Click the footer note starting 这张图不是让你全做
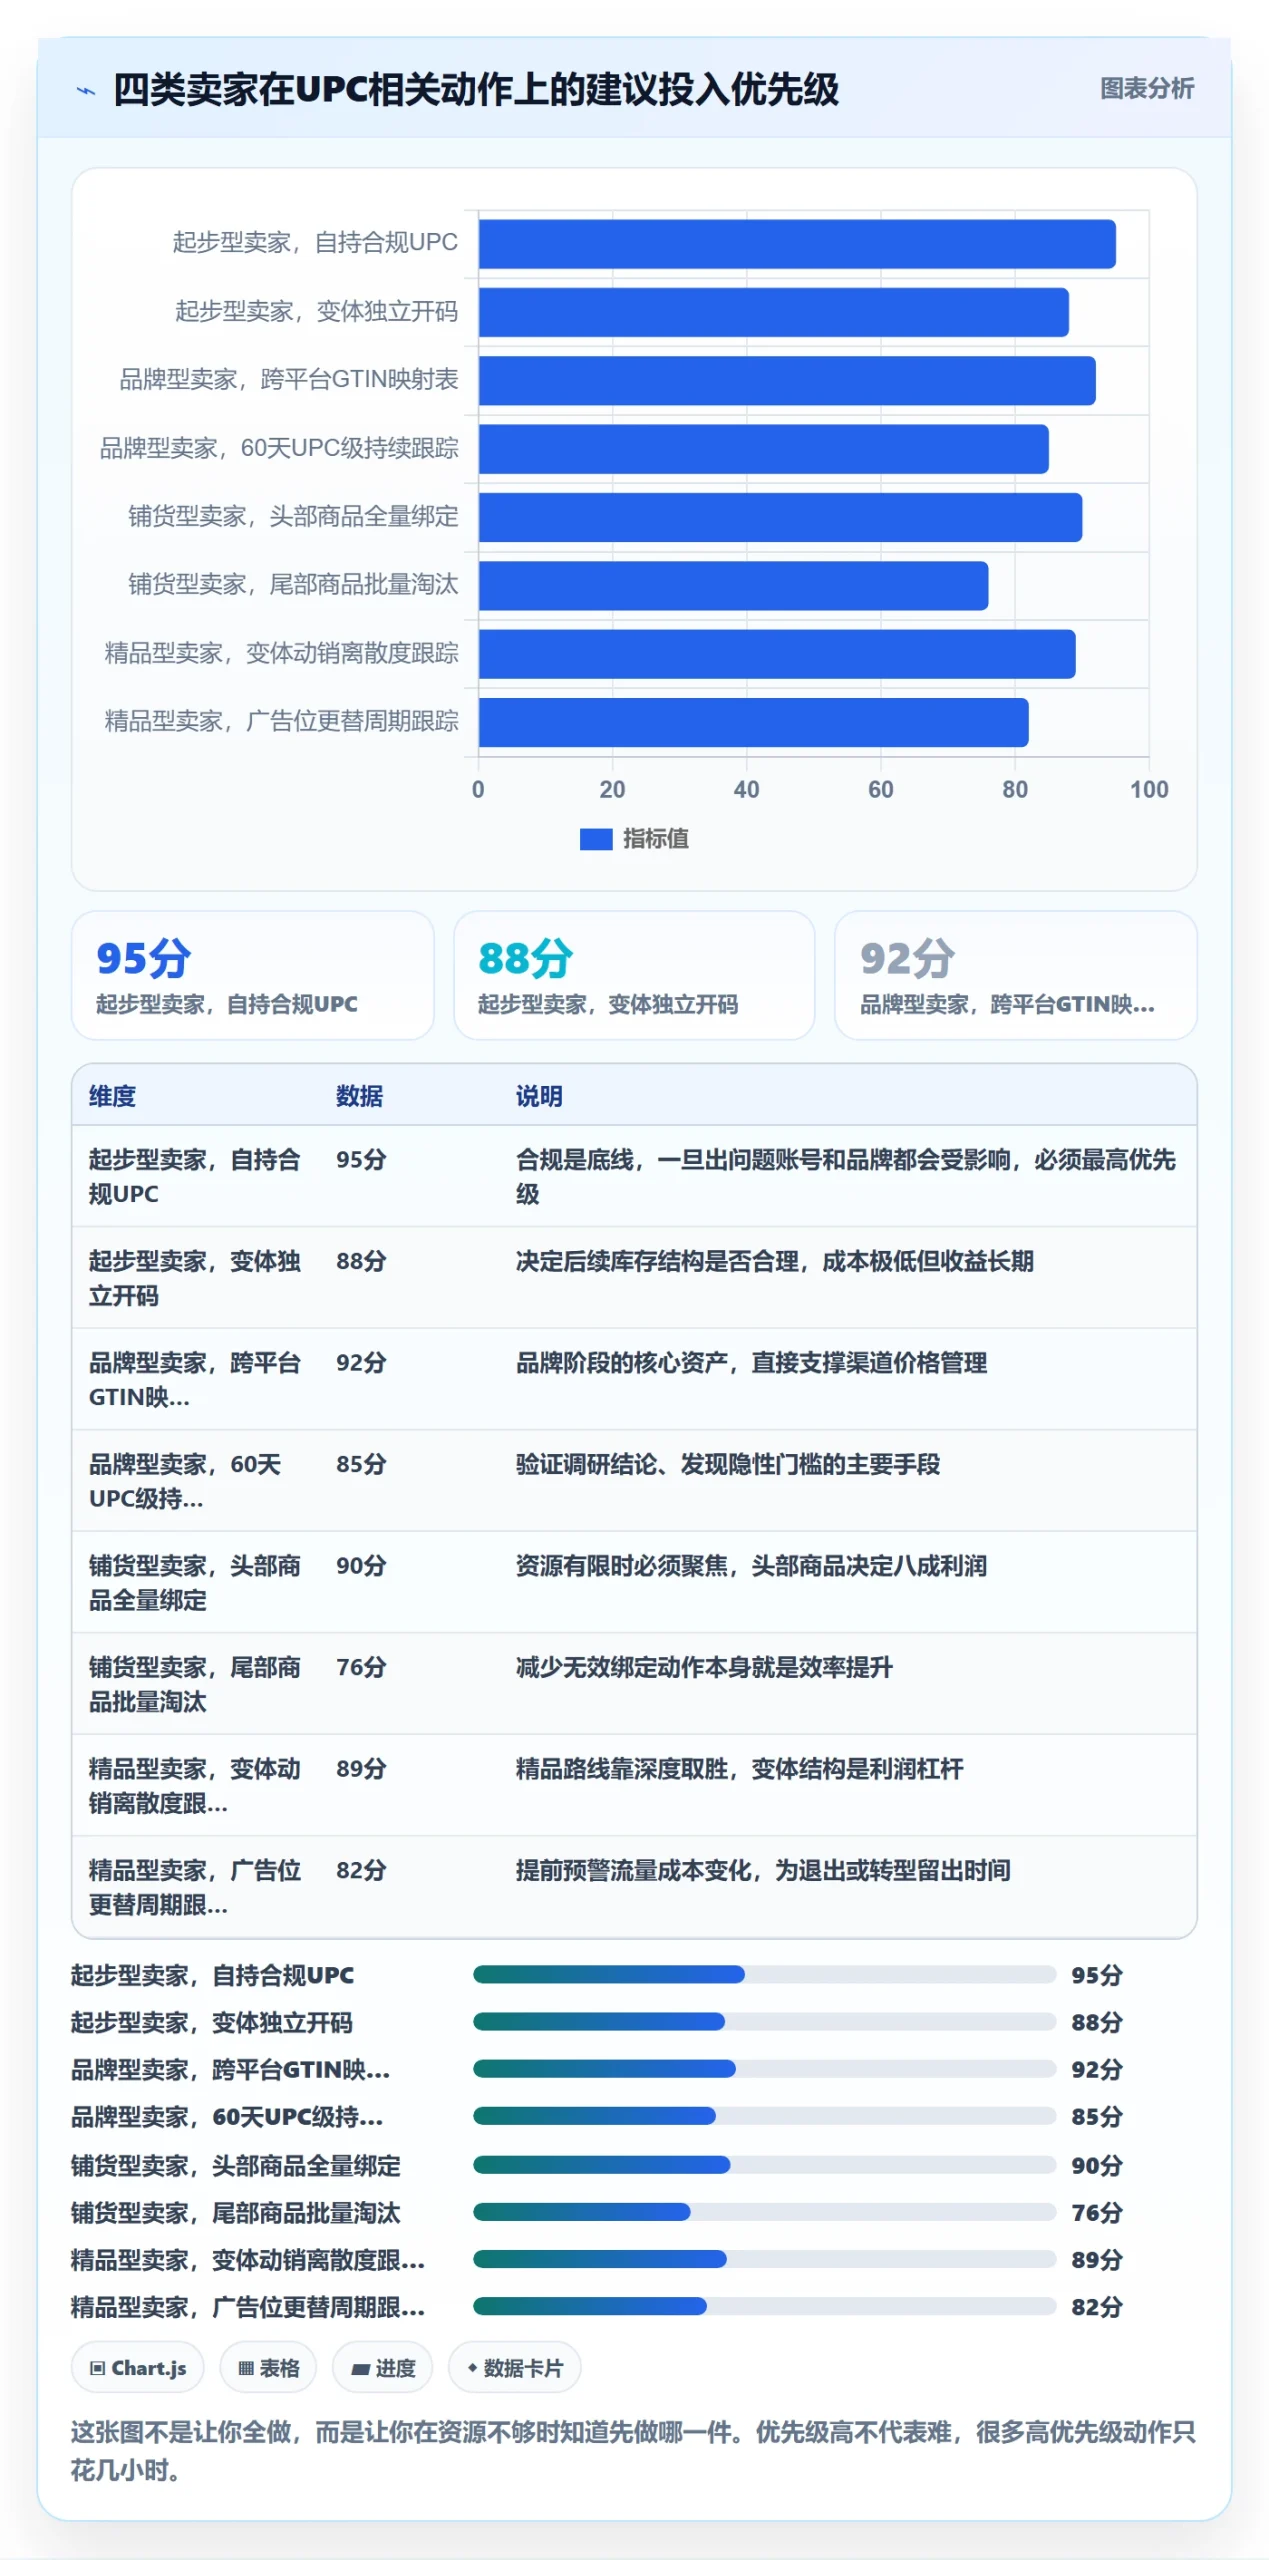Image resolution: width=1269 pixels, height=2560 pixels. click(x=633, y=2450)
